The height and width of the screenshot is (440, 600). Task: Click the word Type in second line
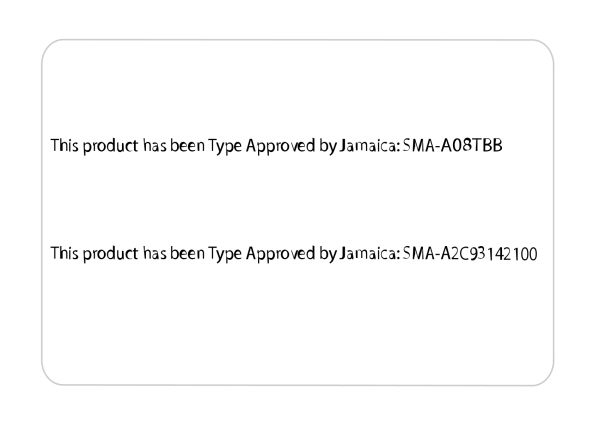point(225,255)
